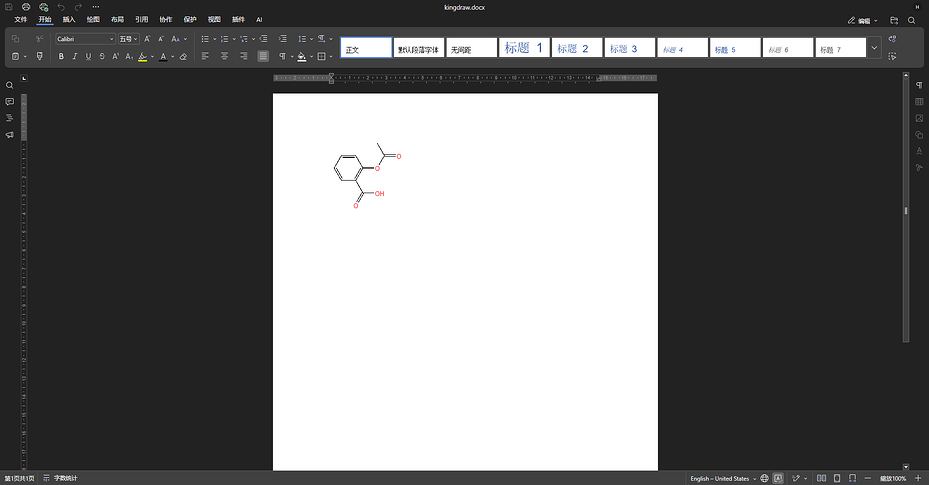Image resolution: width=929 pixels, height=485 pixels.
Task: Open English – United States language dropdown
Action: [723, 478]
